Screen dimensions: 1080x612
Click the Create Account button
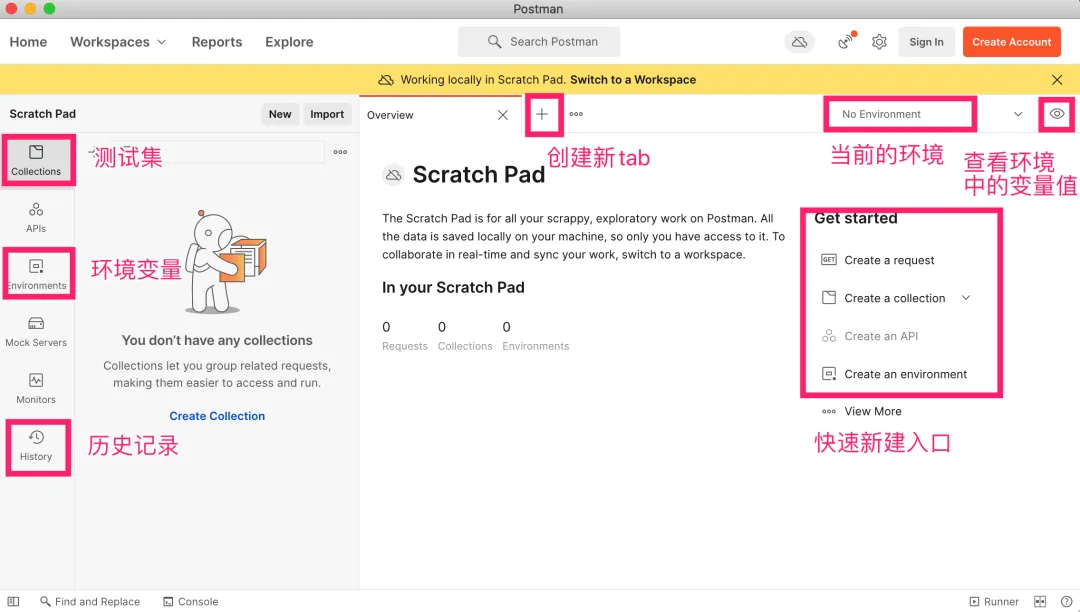[1011, 42]
